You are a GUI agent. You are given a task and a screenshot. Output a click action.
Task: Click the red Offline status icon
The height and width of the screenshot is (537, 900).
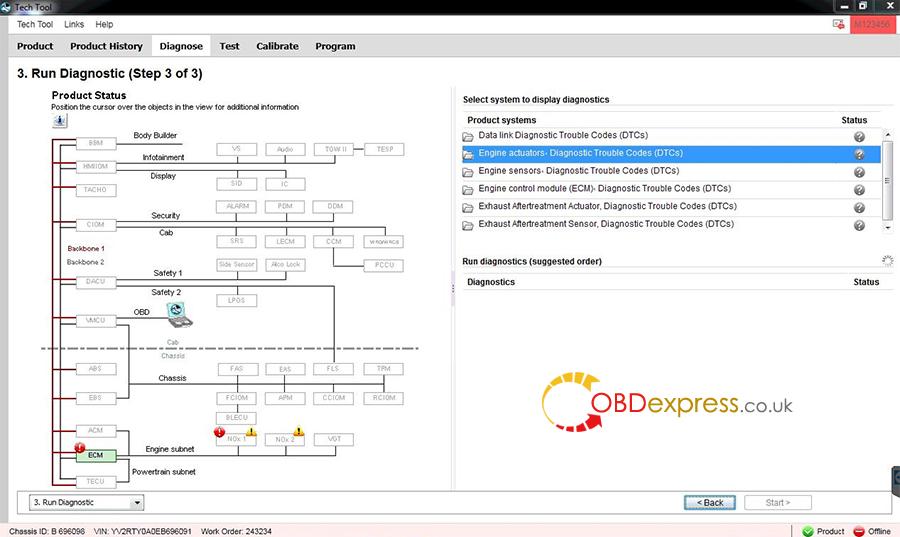858,531
